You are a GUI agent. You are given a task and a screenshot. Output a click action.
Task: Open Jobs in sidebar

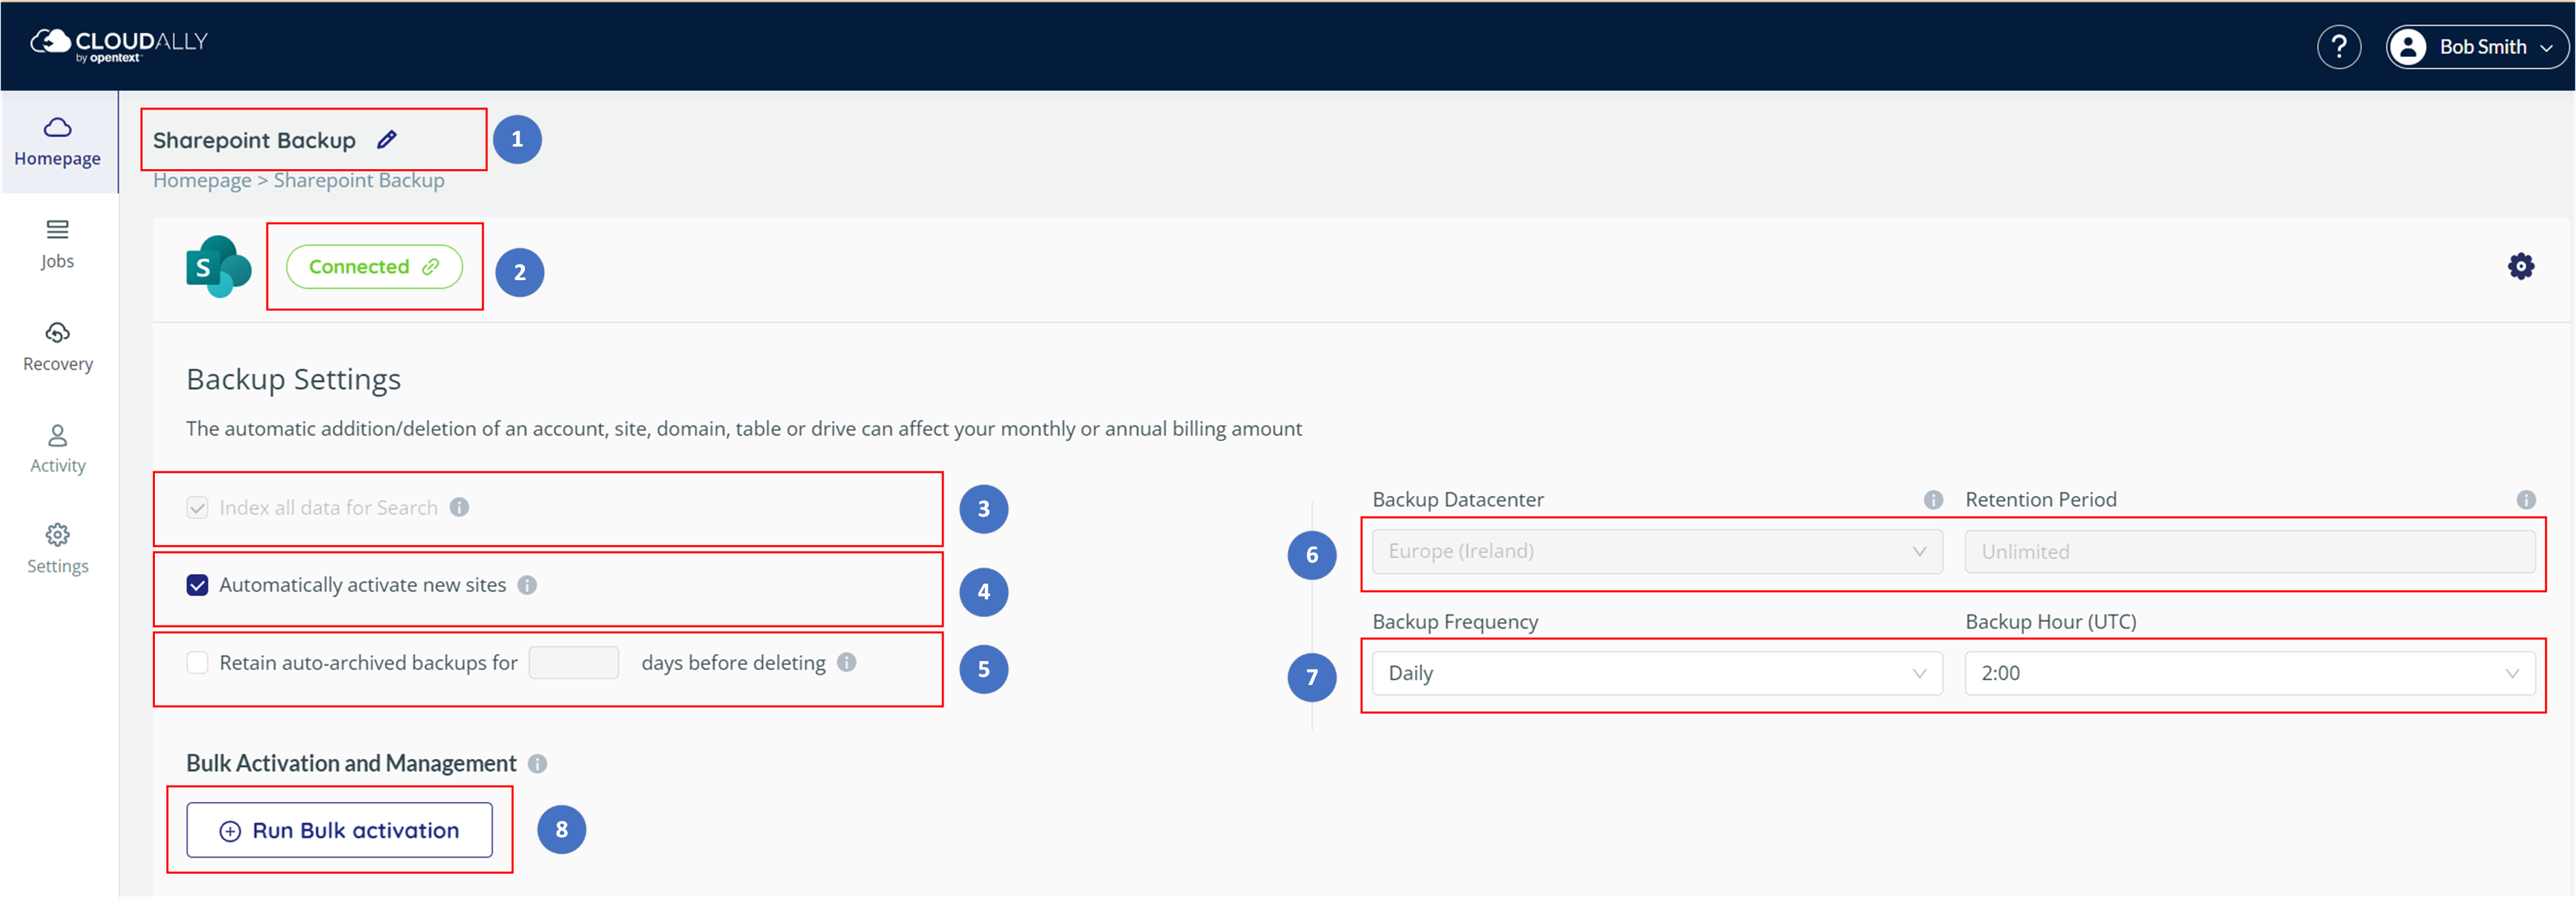(58, 245)
